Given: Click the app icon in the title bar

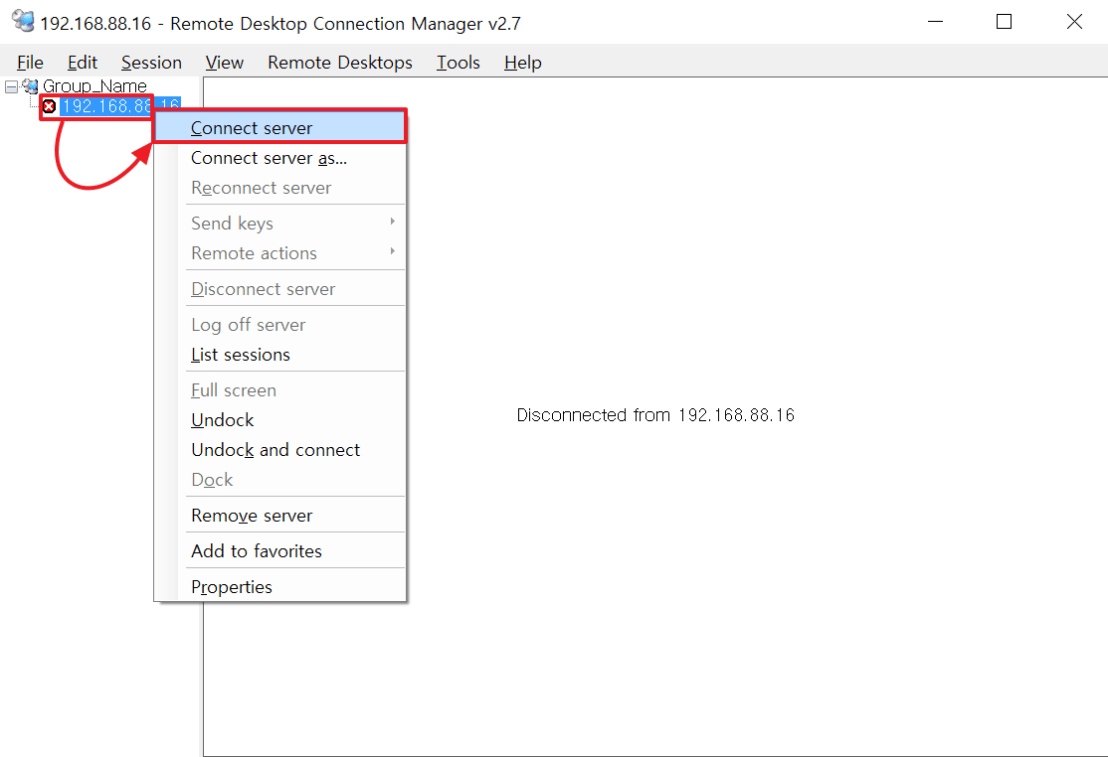Looking at the screenshot, I should click(x=22, y=21).
